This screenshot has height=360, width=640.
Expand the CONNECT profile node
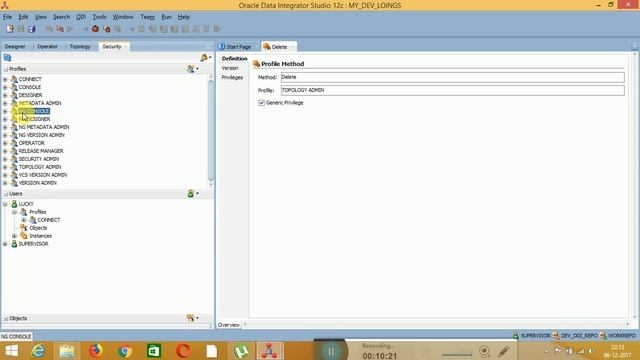[x=5, y=79]
